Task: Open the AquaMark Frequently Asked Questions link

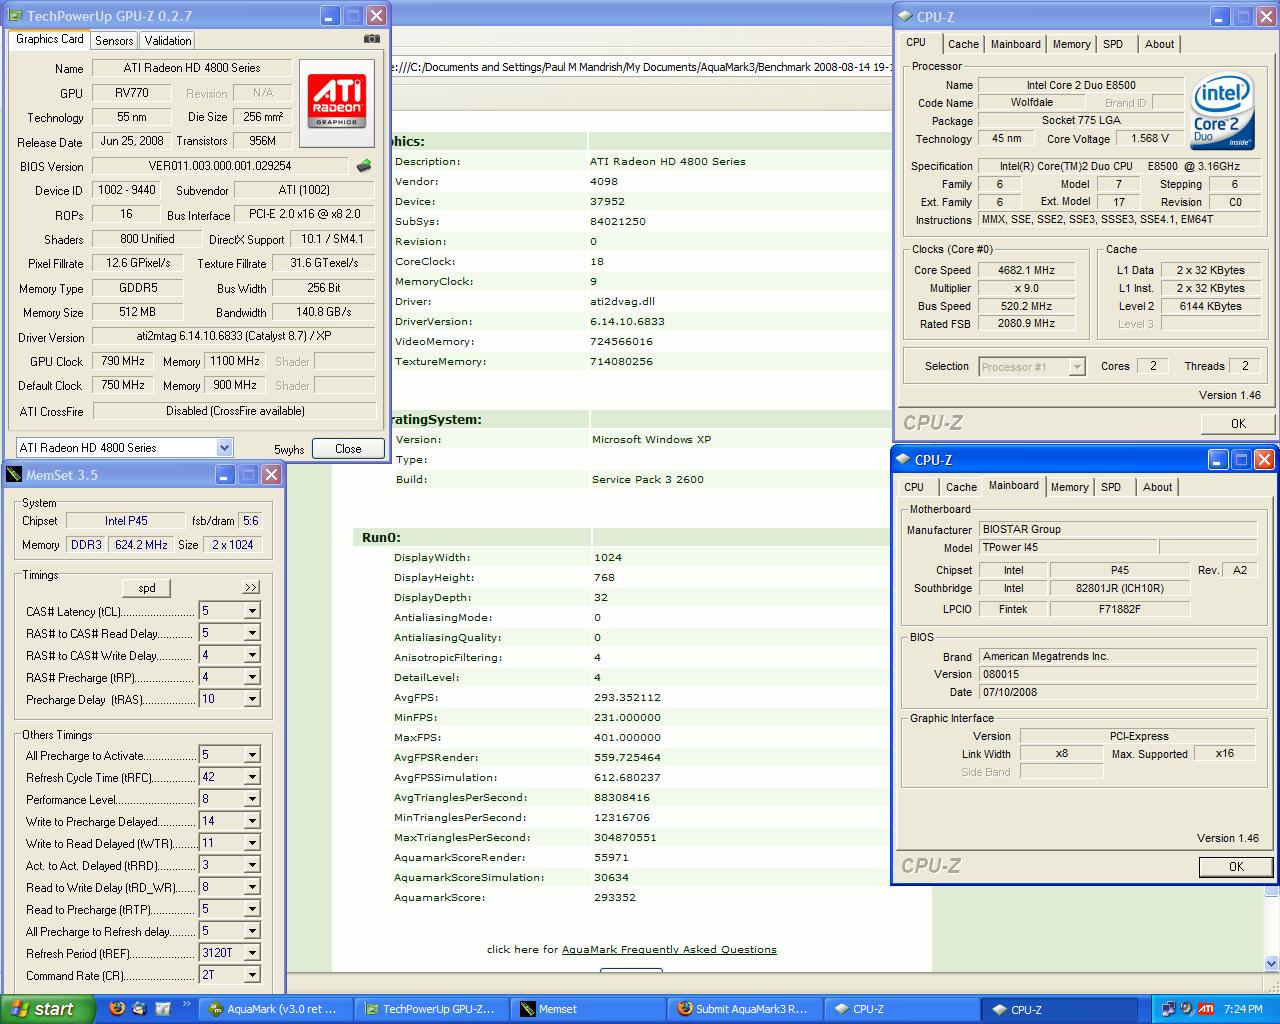Action: pyautogui.click(x=669, y=949)
